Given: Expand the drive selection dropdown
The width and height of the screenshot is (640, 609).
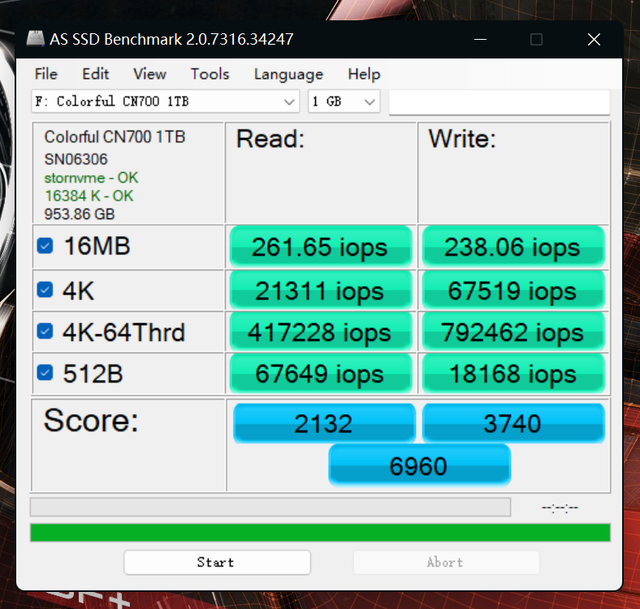Looking at the screenshot, I should click(165, 101).
